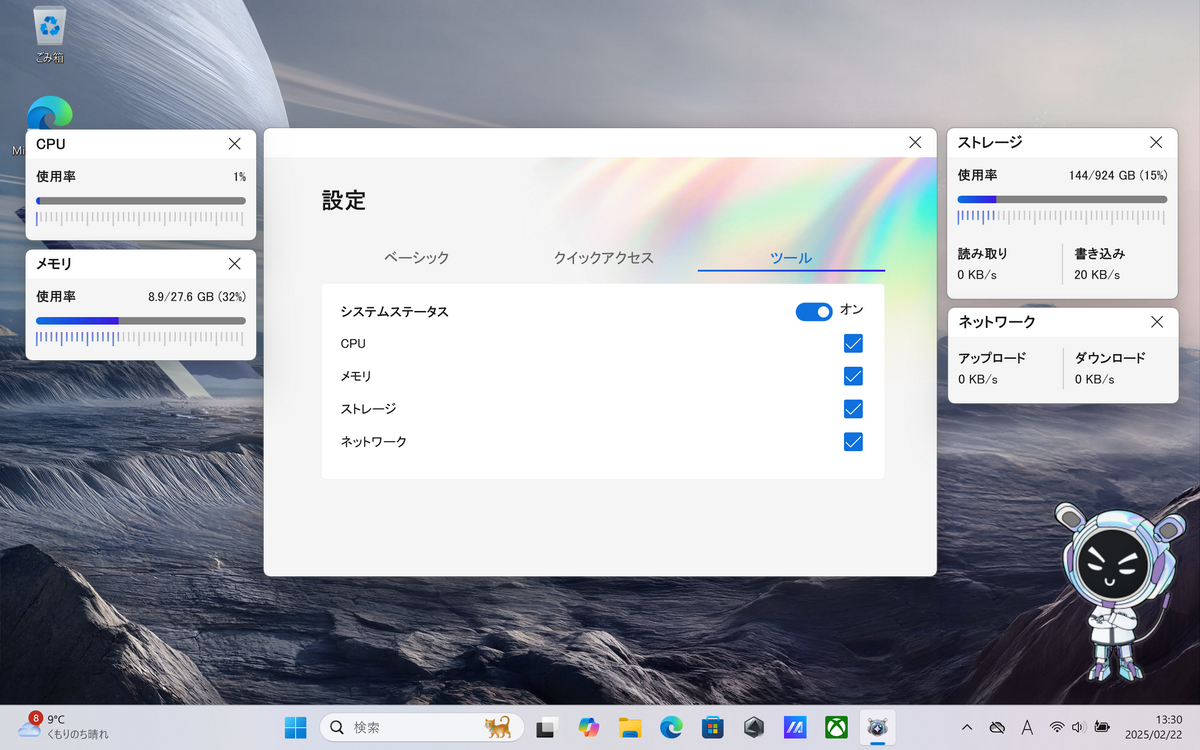Open the クイックアクセス tab
Image resolution: width=1200 pixels, height=750 pixels.
point(603,257)
